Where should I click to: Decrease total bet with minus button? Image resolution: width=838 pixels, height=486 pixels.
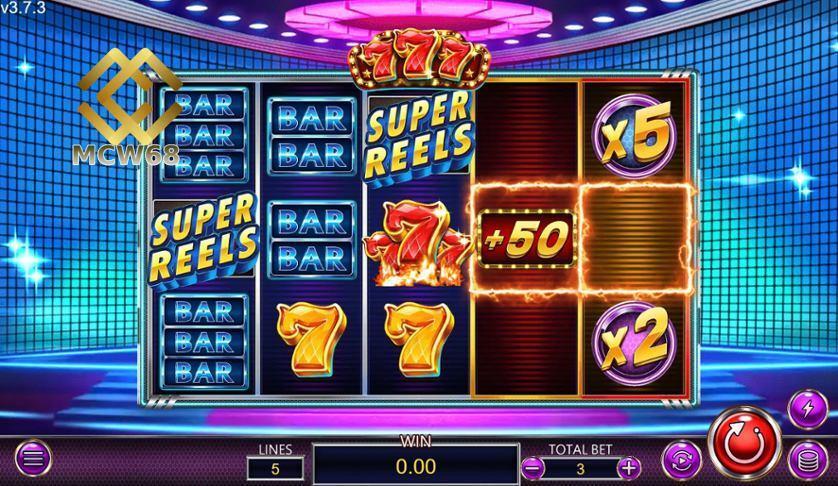[533, 468]
